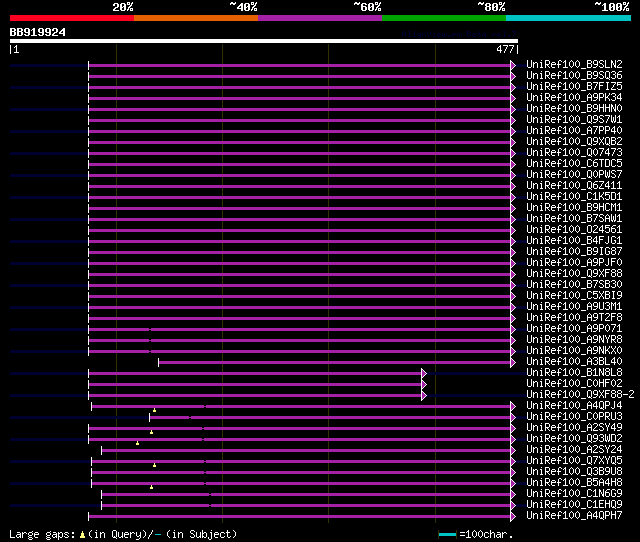Select the UniRef100_C1N6G9 label
The height and width of the screenshot is (542, 640).
click(574, 494)
